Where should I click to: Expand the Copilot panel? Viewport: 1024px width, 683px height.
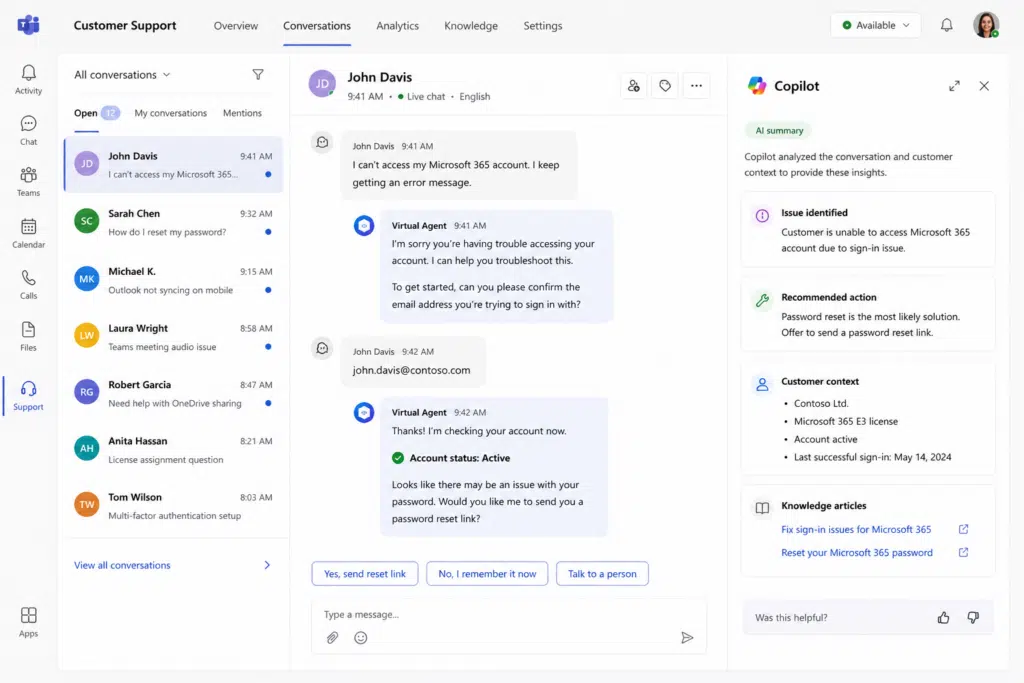pos(954,86)
